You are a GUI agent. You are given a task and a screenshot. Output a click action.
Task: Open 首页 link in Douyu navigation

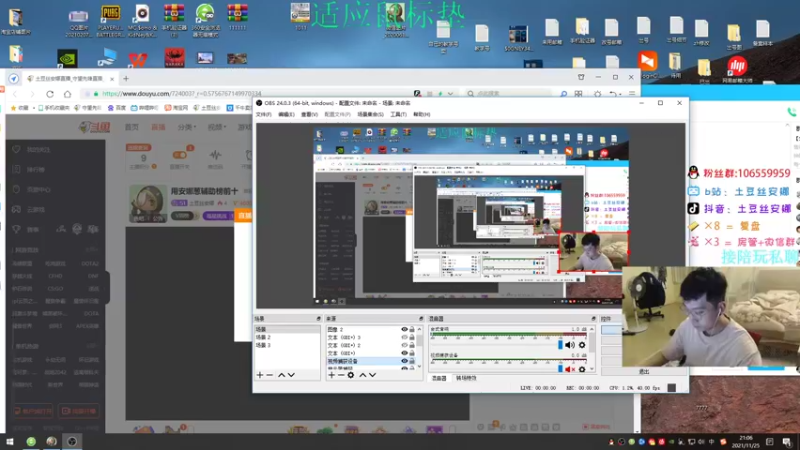tap(132, 127)
